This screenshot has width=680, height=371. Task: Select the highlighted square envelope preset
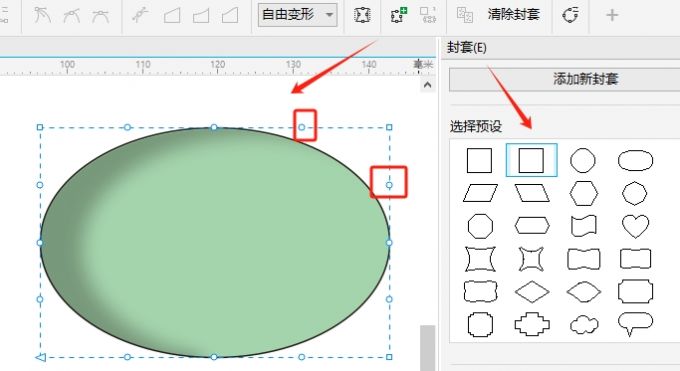point(531,160)
